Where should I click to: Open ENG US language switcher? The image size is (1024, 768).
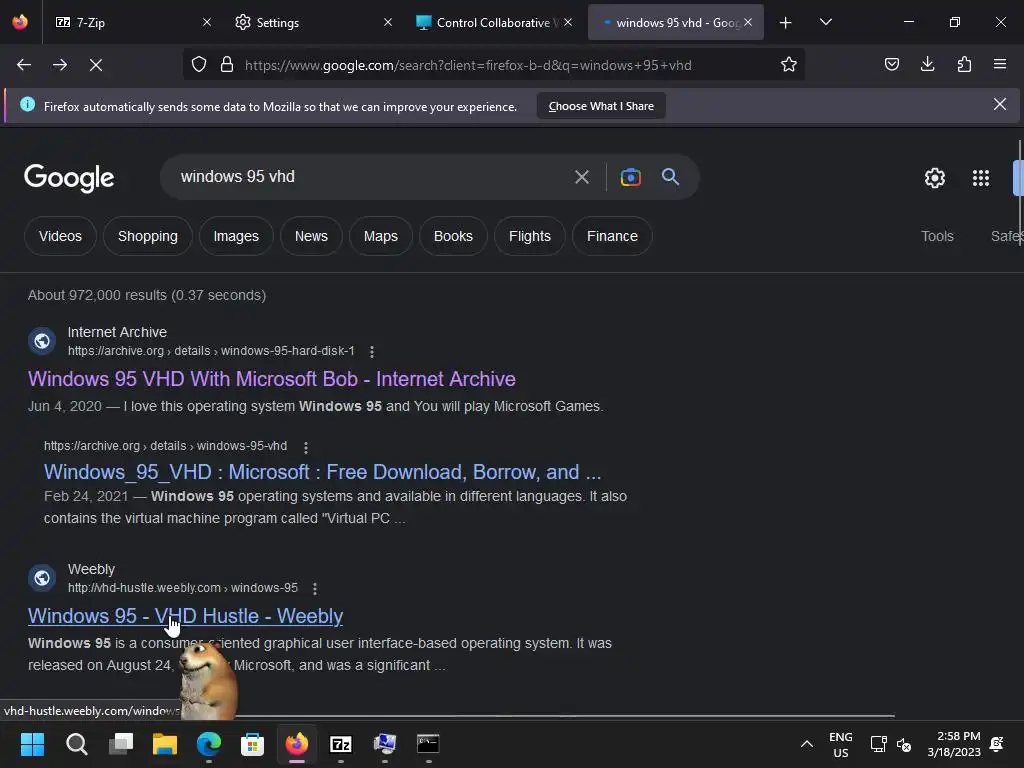click(840, 744)
